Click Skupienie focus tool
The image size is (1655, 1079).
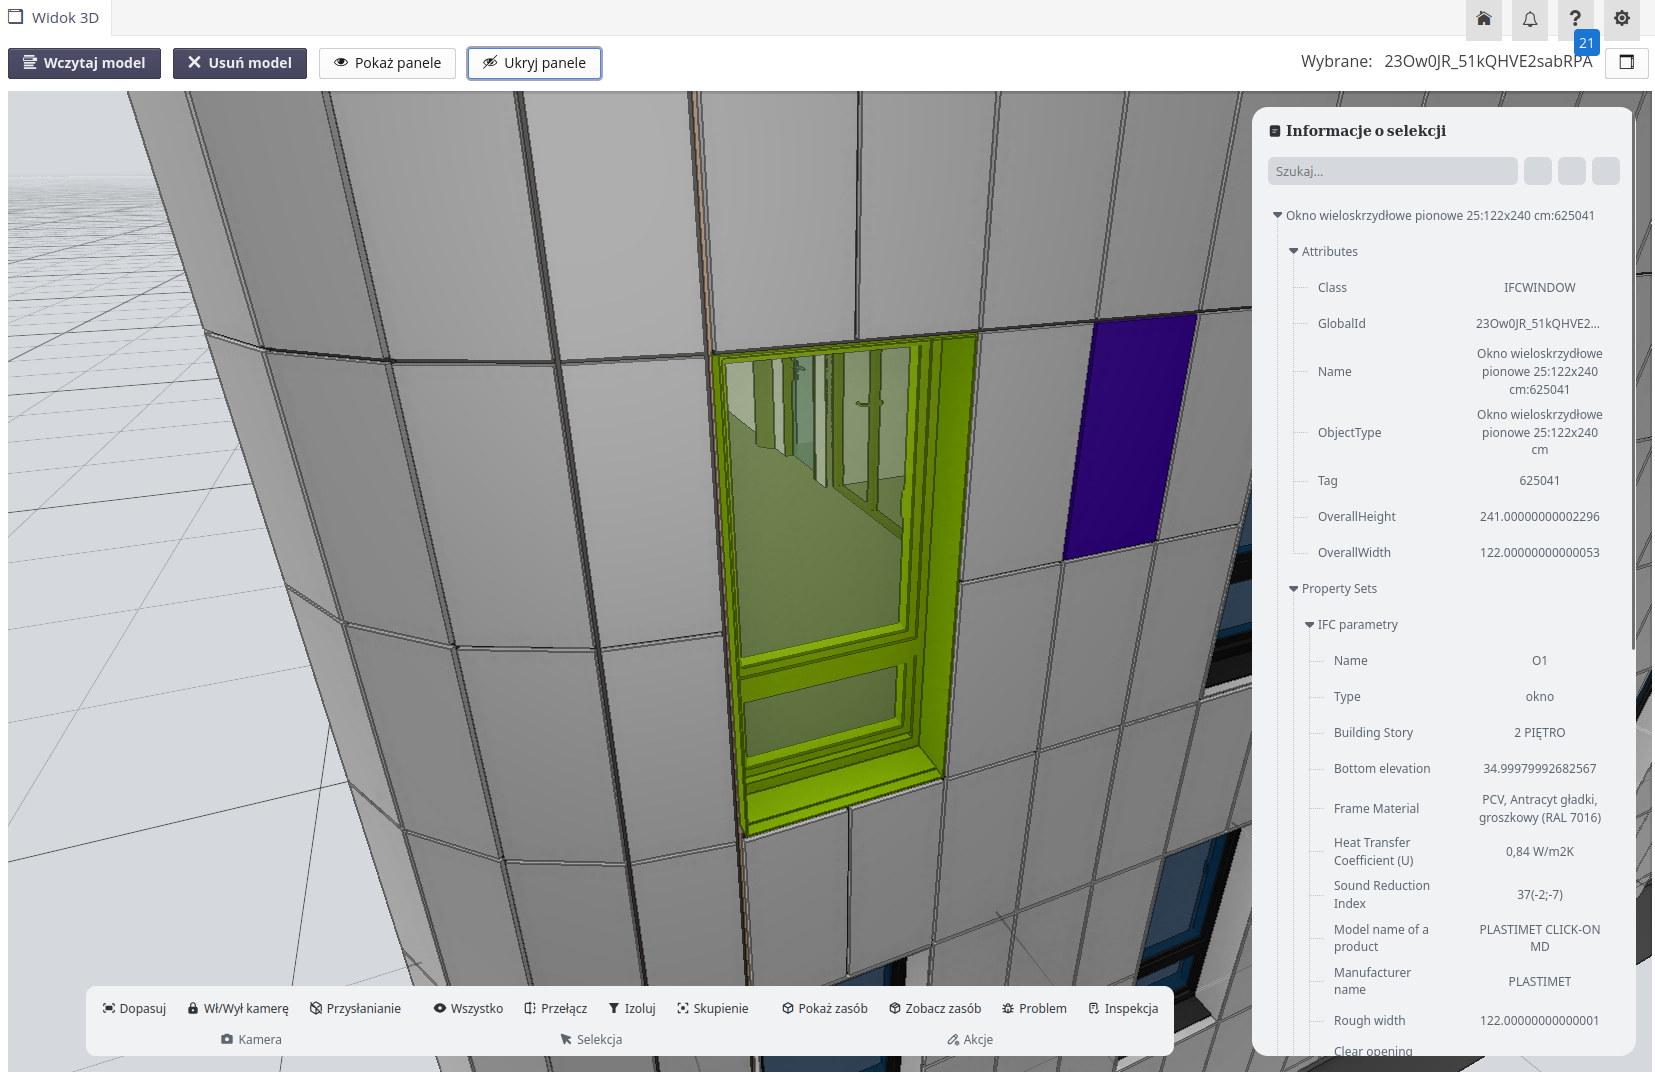(712, 1008)
